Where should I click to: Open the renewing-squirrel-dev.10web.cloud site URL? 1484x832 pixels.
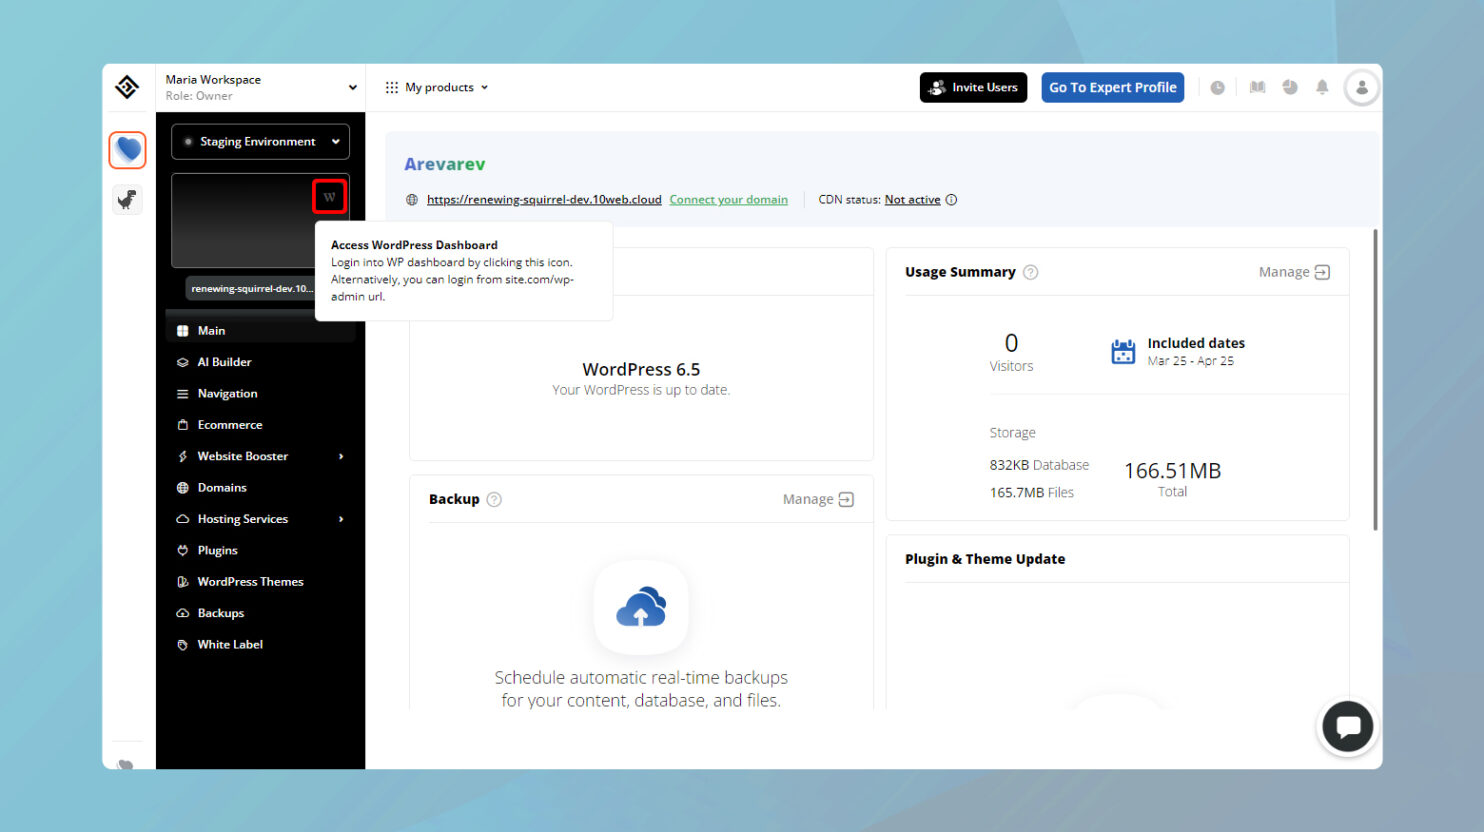point(544,199)
